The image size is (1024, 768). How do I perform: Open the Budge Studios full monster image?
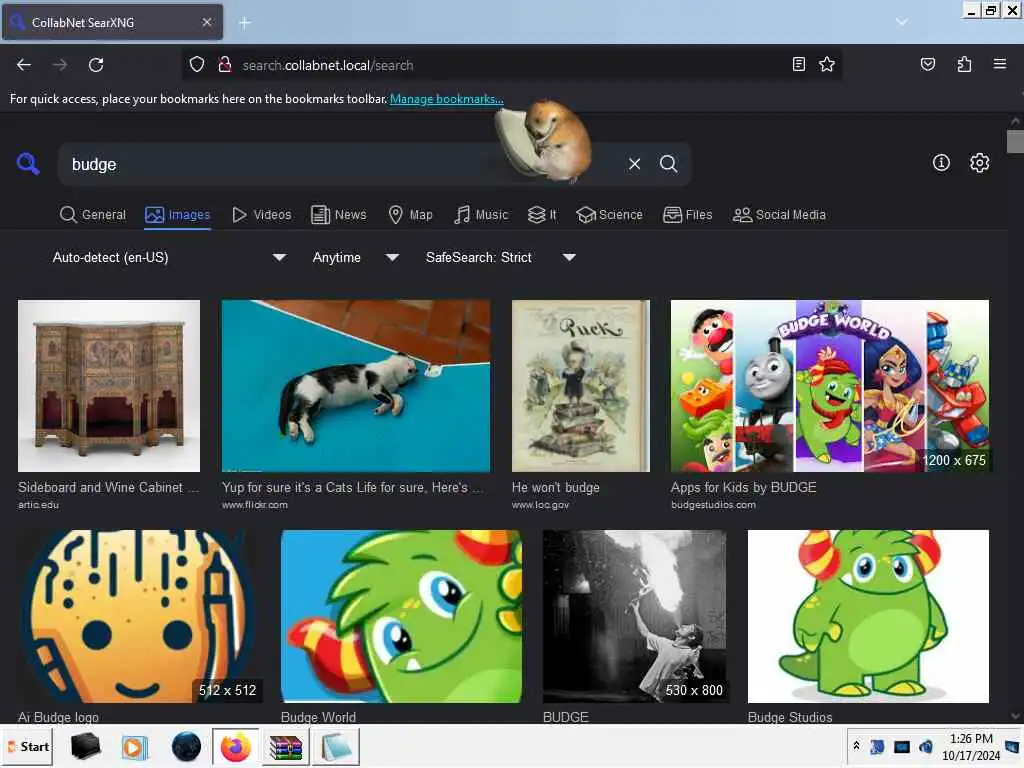869,616
